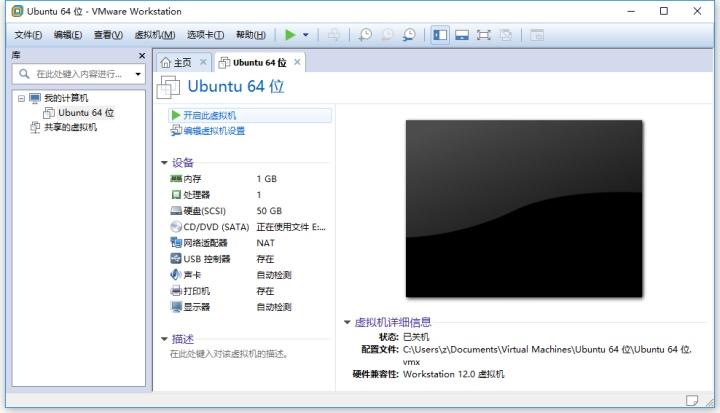
Task: Click 1 GB memory value
Action: 267,179
